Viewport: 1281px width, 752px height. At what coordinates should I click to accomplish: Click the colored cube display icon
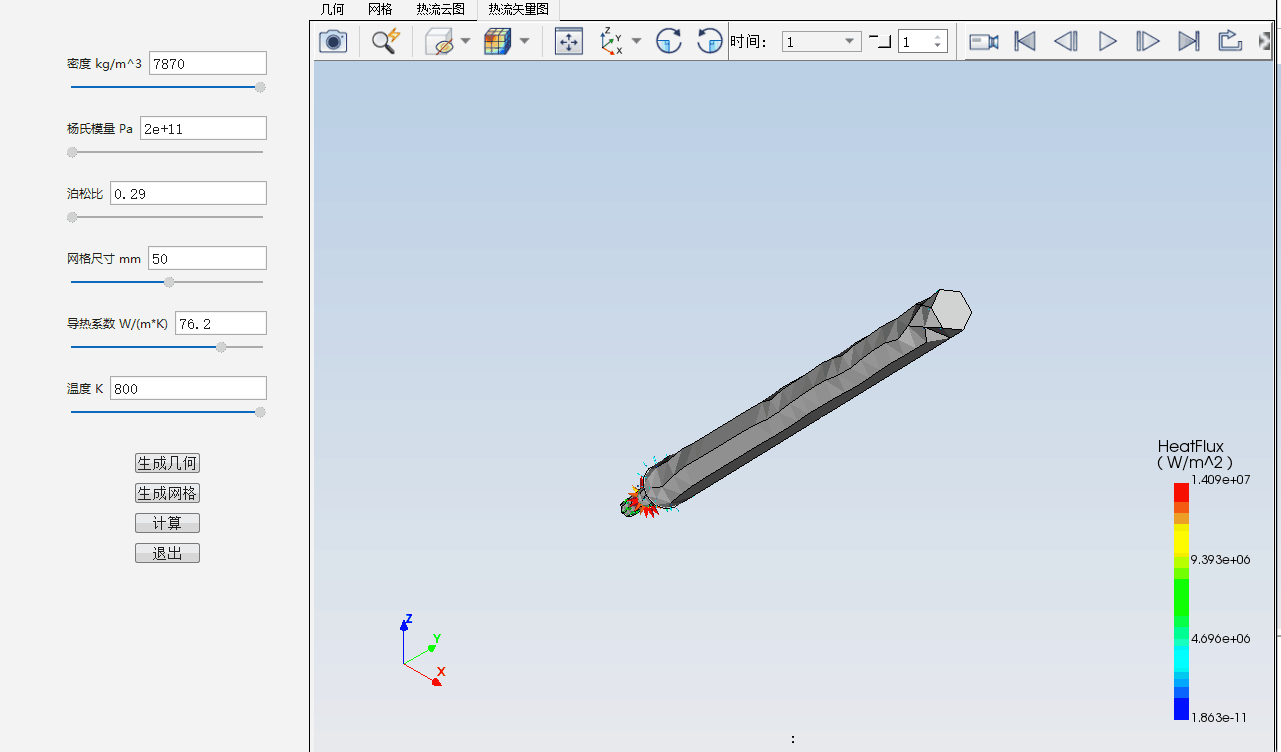497,41
